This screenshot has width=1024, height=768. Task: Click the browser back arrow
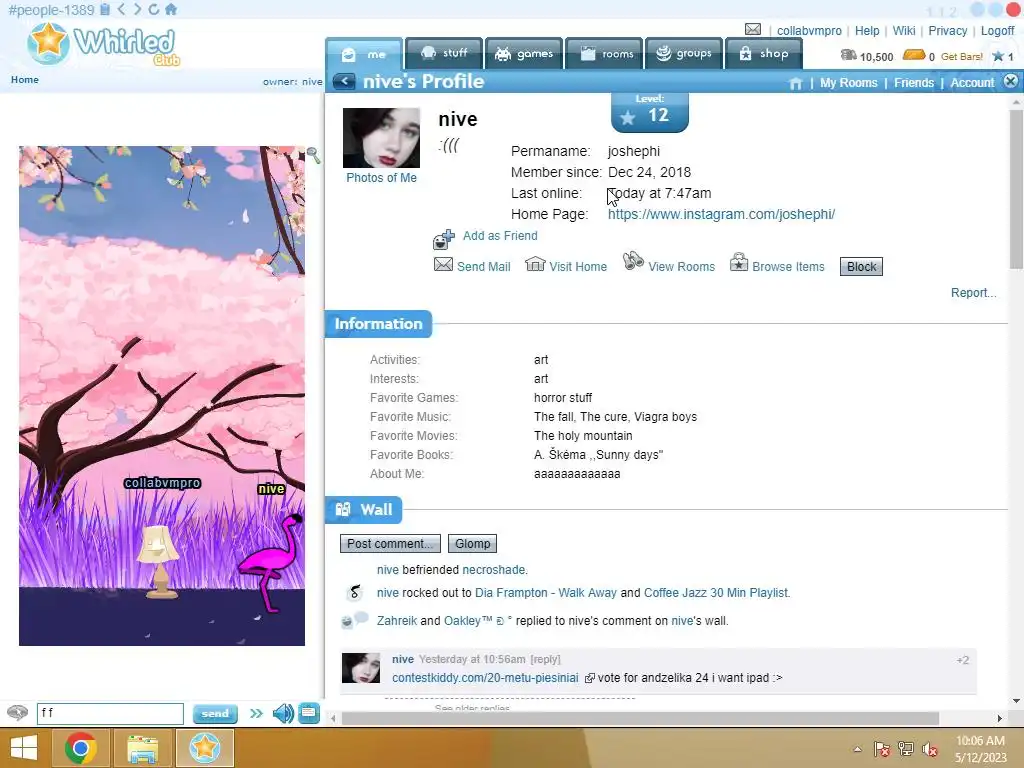[x=121, y=9]
